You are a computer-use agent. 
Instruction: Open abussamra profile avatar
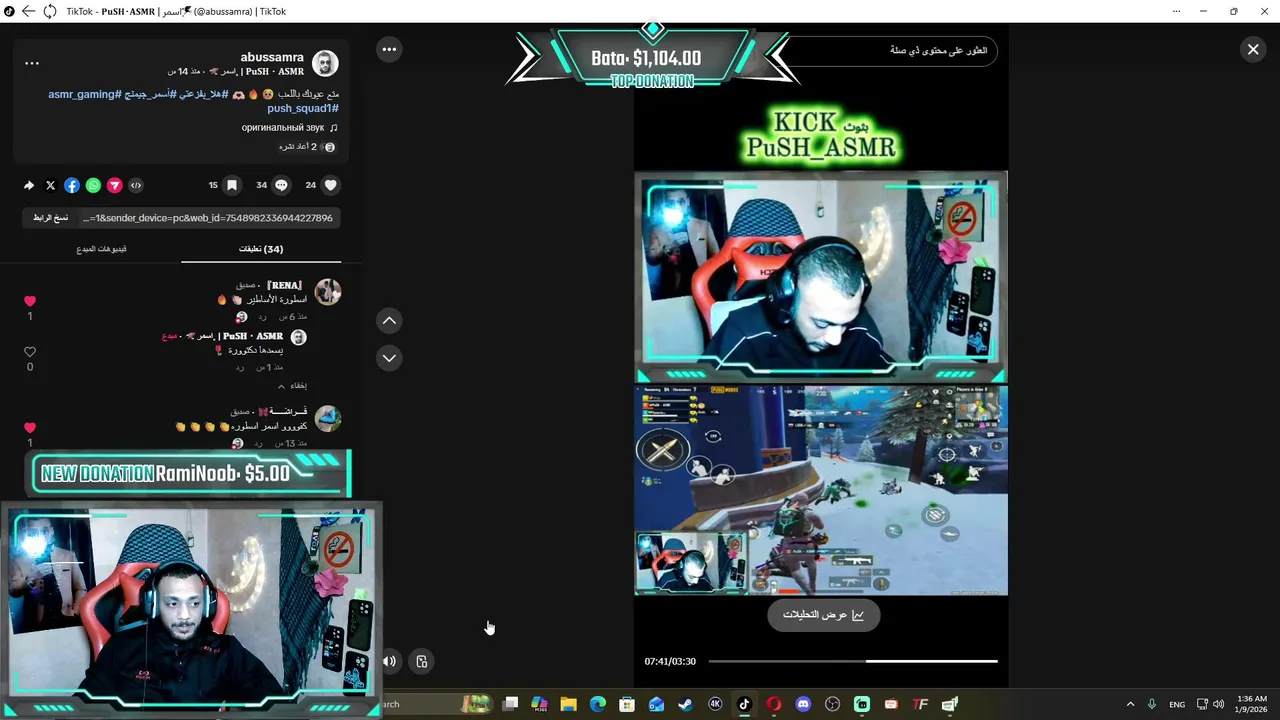[325, 64]
